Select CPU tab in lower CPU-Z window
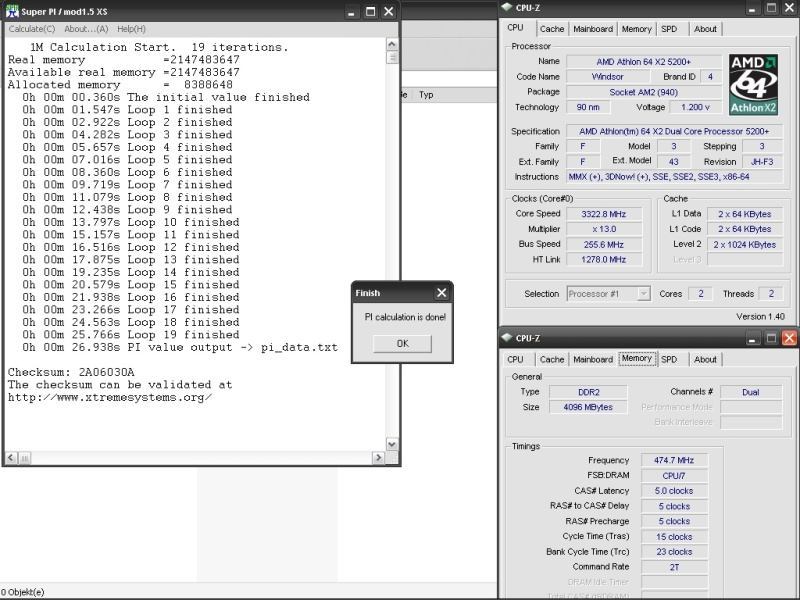The image size is (800, 600). 515,360
